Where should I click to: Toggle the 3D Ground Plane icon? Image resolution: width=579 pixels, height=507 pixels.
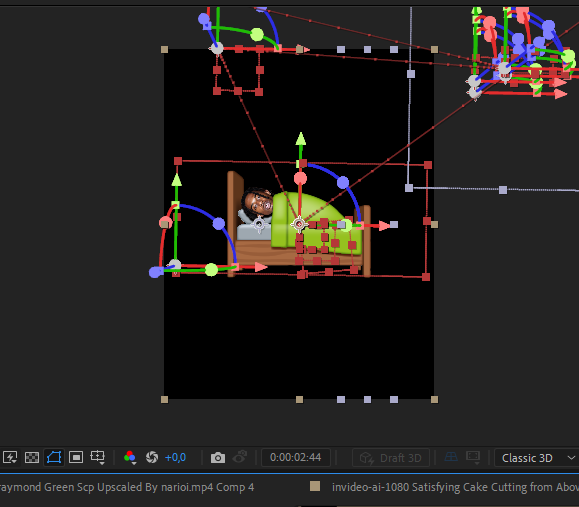click(x=451, y=457)
